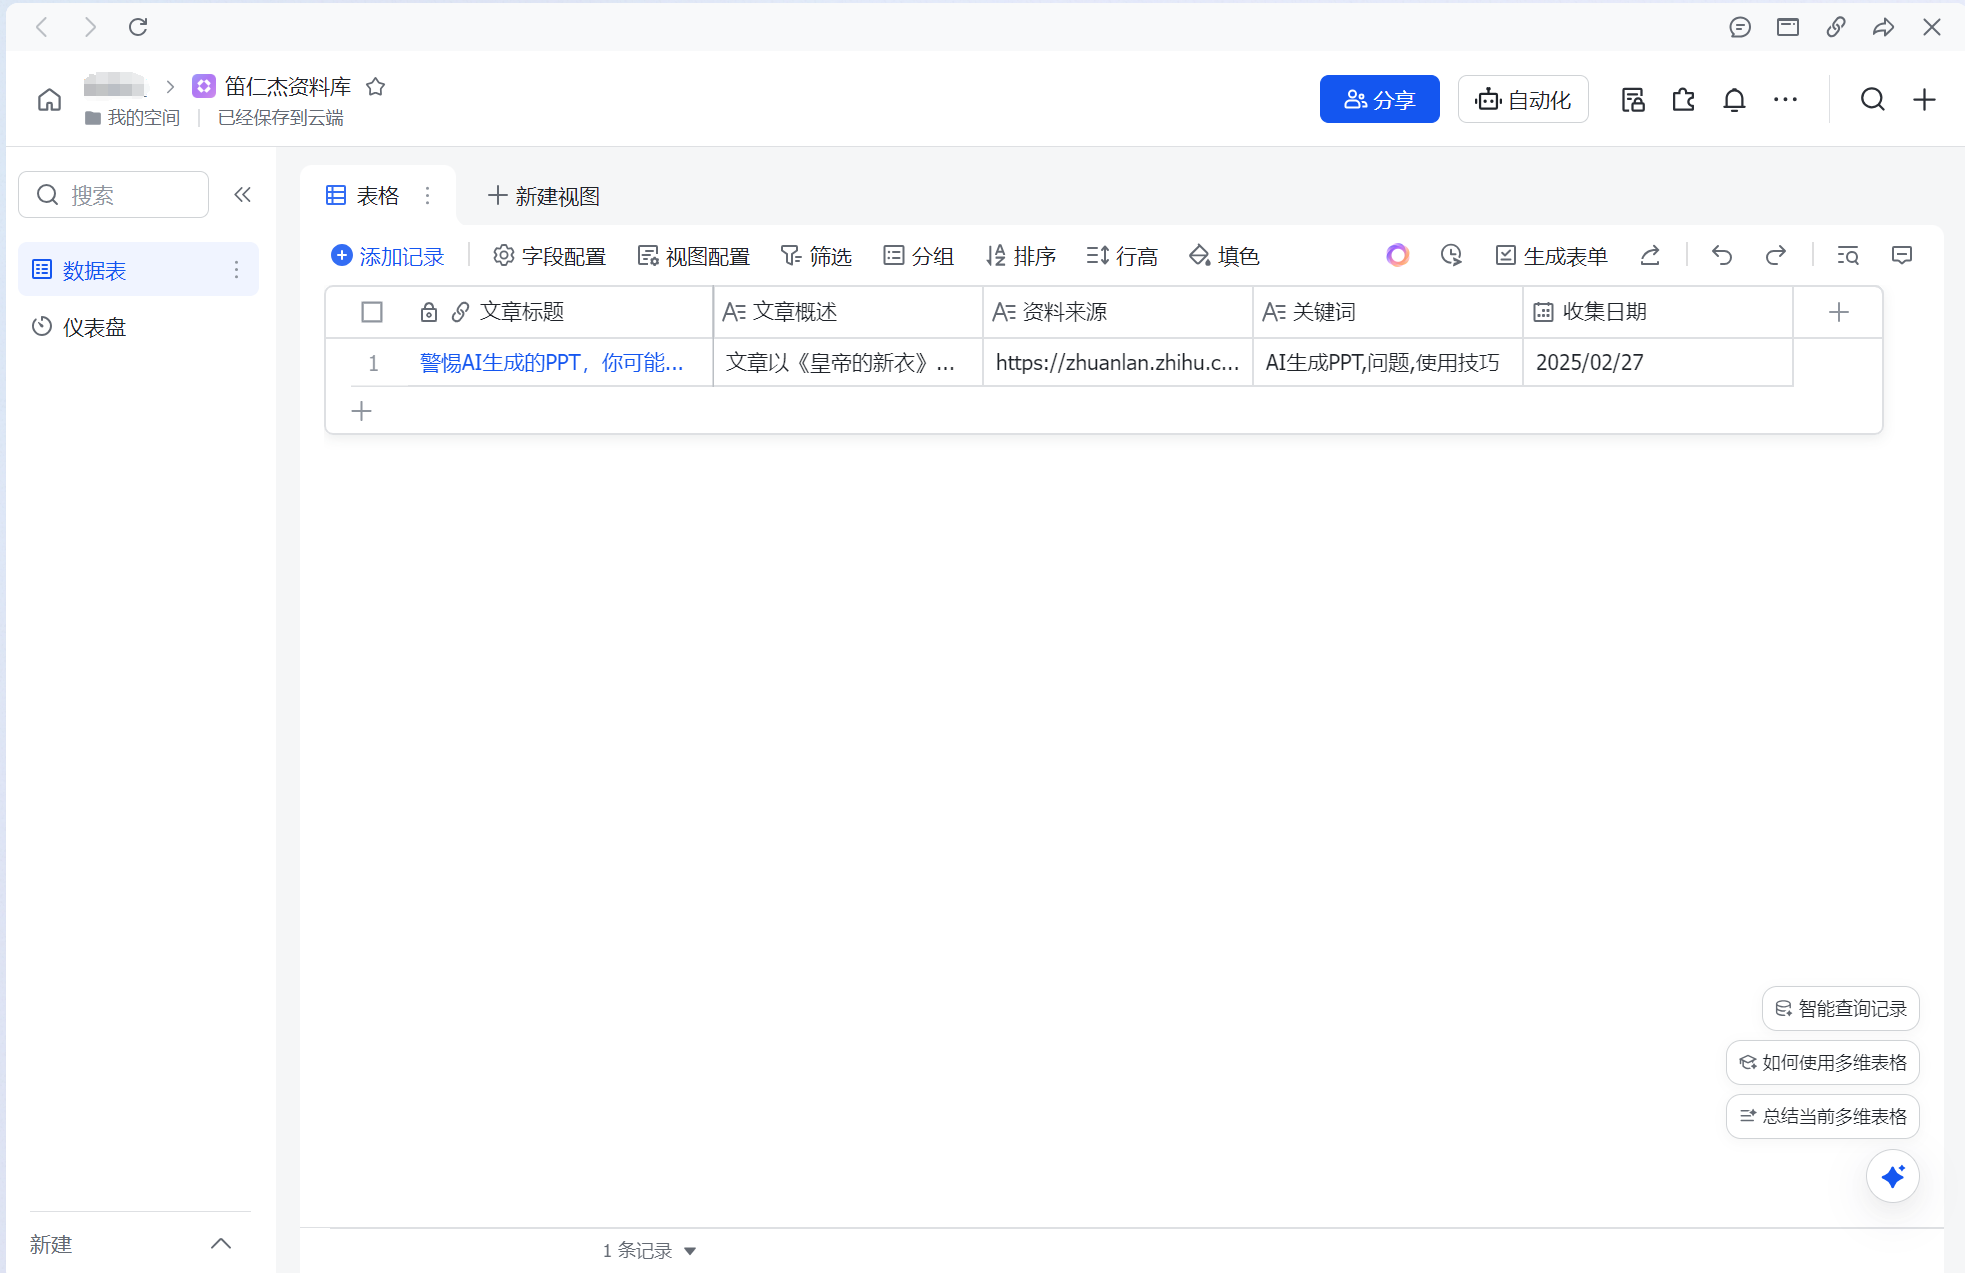
Task: Click the 新建视图 tab
Action: pos(544,197)
